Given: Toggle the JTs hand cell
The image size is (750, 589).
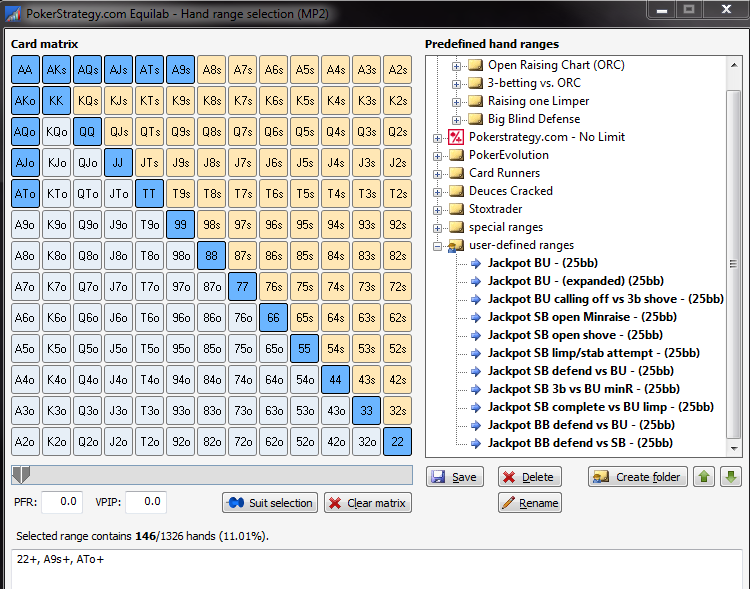Looking at the screenshot, I should tap(149, 163).
